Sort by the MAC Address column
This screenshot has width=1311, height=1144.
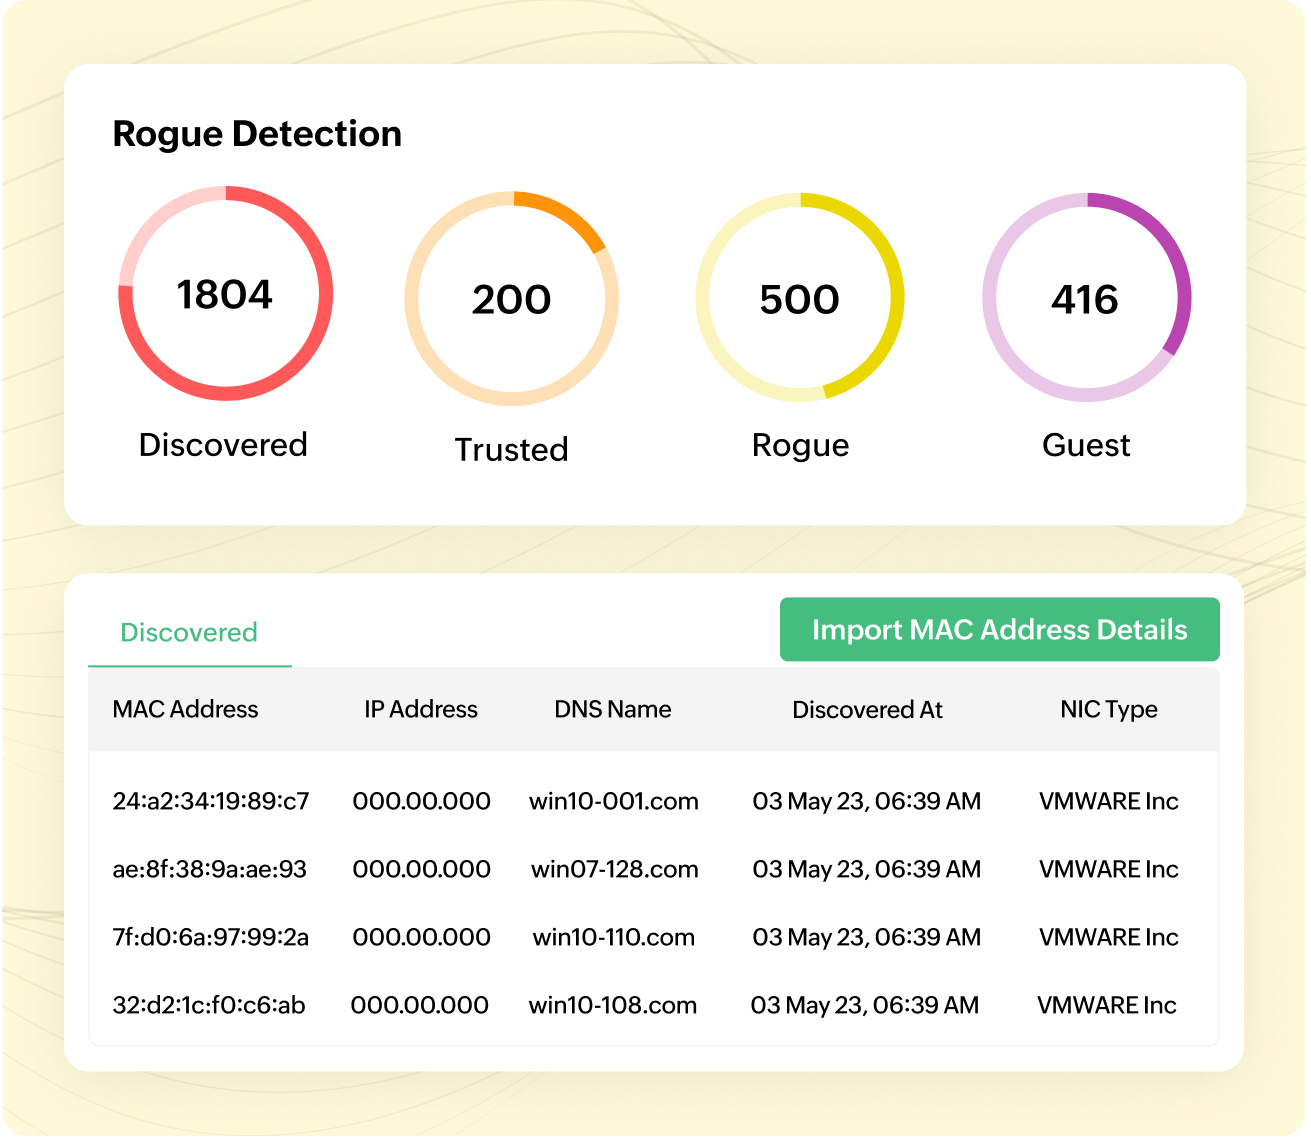click(185, 709)
